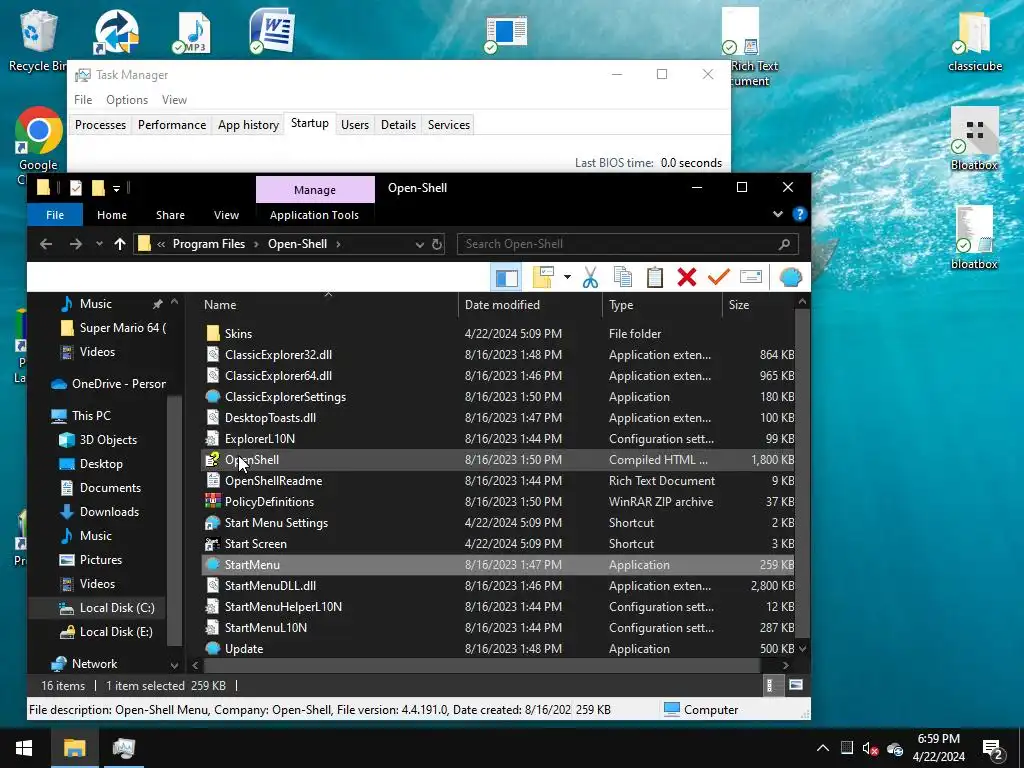Viewport: 1024px width, 768px height.
Task: Open the notification center icon
Action: pyautogui.click(x=993, y=749)
